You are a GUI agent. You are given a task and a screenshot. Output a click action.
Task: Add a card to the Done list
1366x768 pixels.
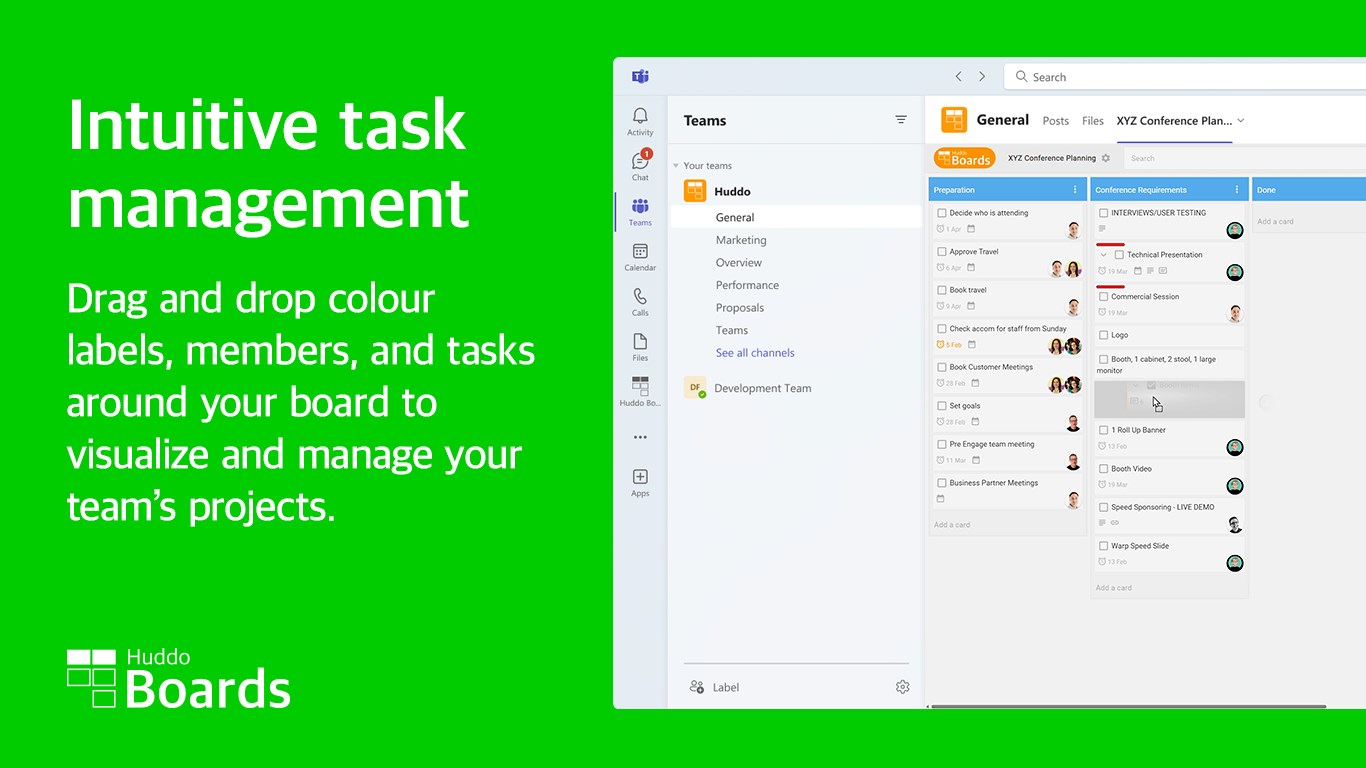pyautogui.click(x=1276, y=221)
